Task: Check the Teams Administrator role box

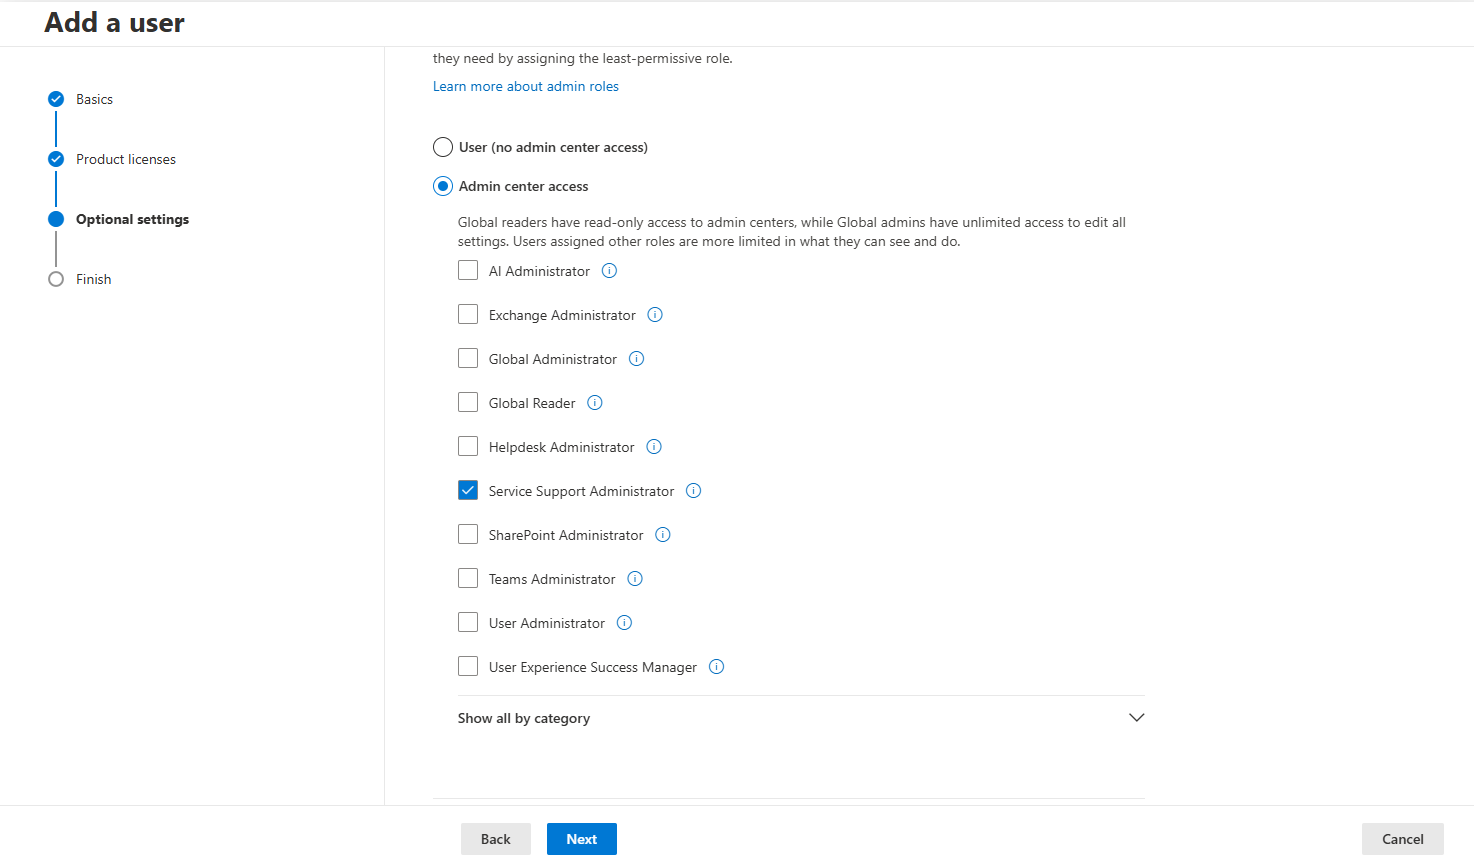Action: 468,579
